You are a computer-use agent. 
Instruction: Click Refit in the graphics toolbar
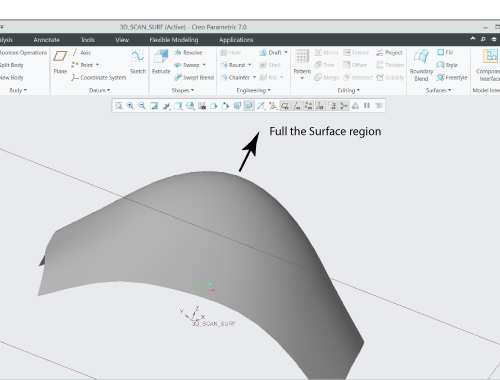[x=118, y=106]
